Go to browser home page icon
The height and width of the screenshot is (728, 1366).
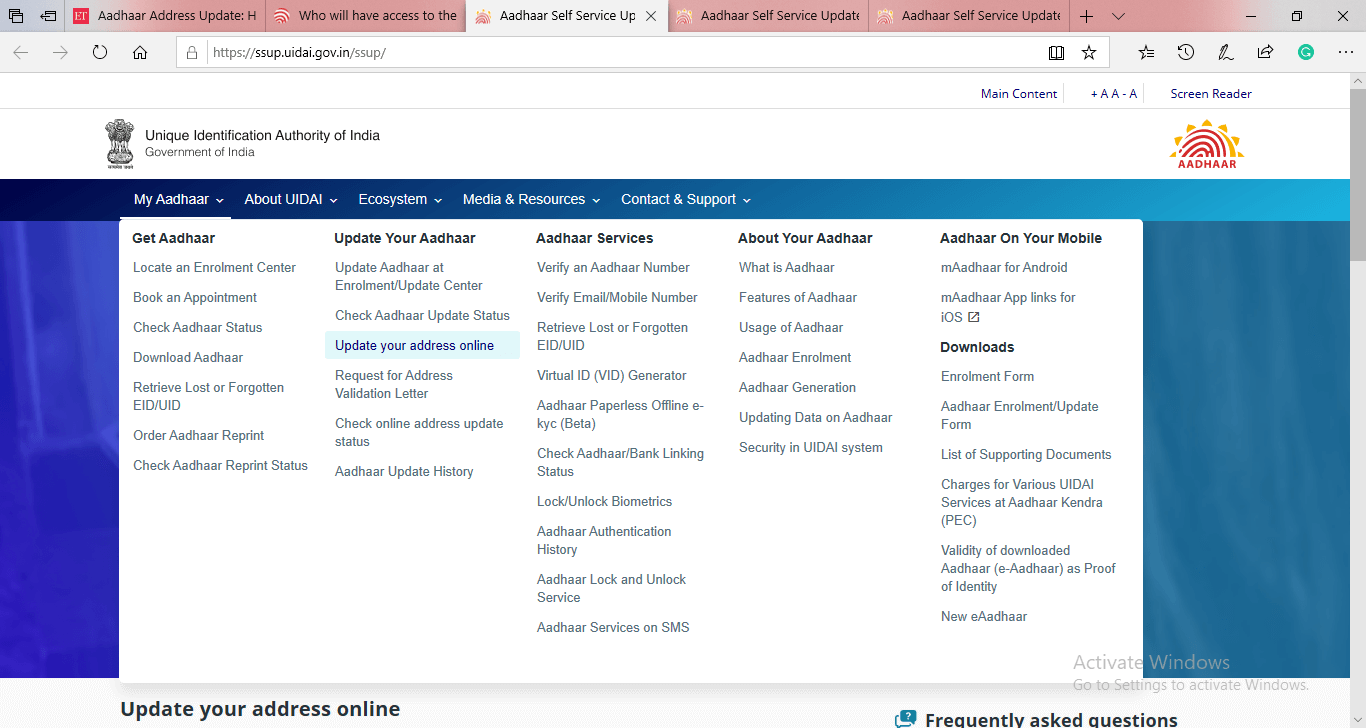coord(140,53)
